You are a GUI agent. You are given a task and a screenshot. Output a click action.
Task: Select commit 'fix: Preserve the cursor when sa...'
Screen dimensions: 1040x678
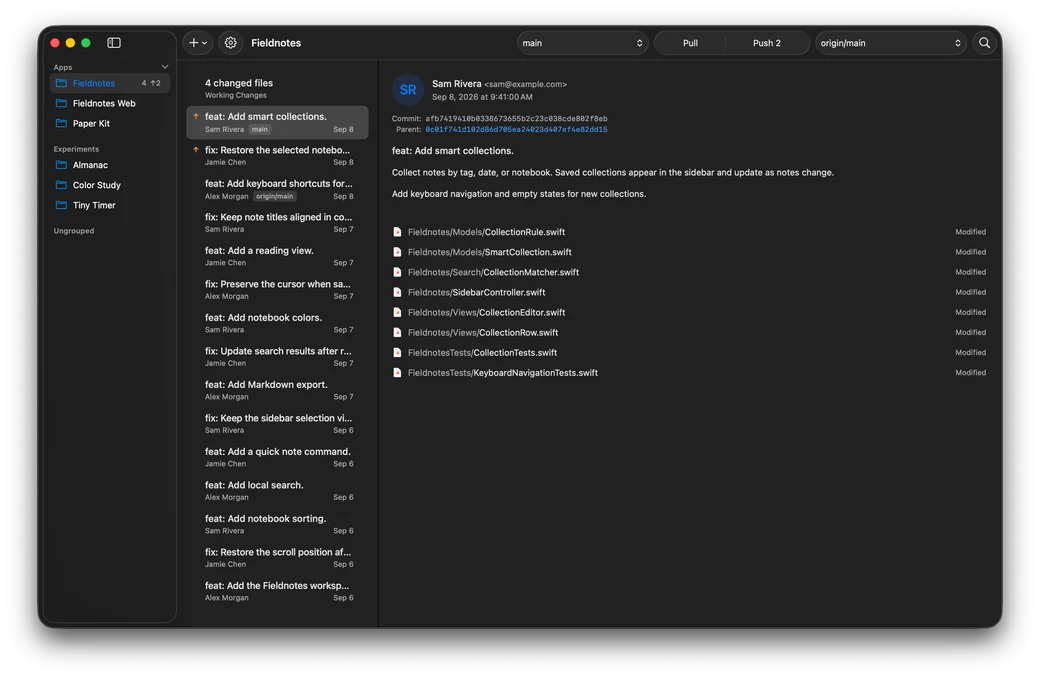pyautogui.click(x=277, y=290)
